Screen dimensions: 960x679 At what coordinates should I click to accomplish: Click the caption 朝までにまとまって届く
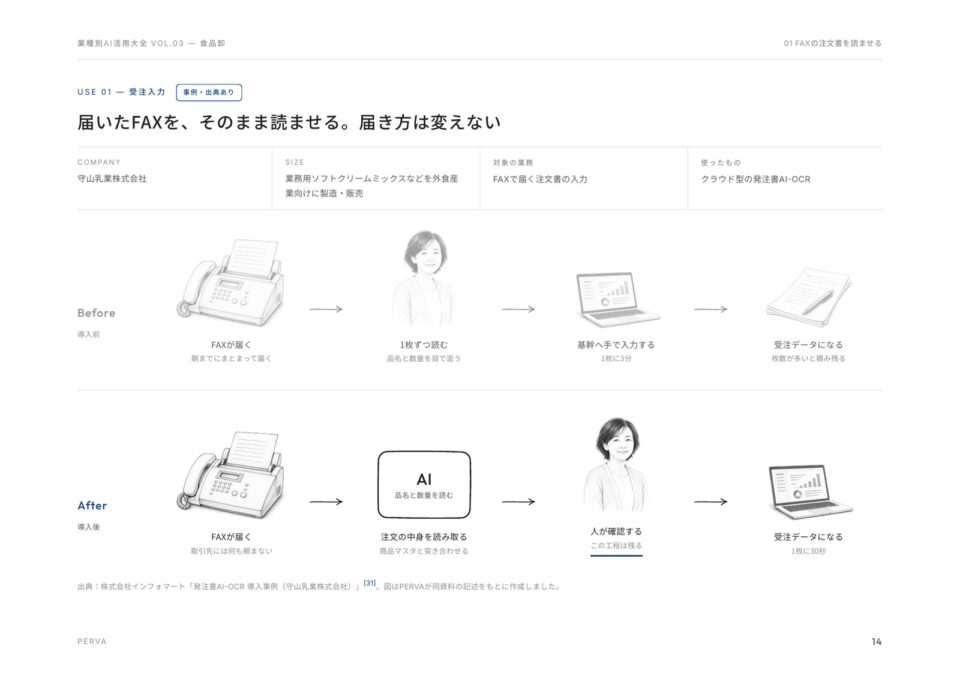(x=231, y=359)
